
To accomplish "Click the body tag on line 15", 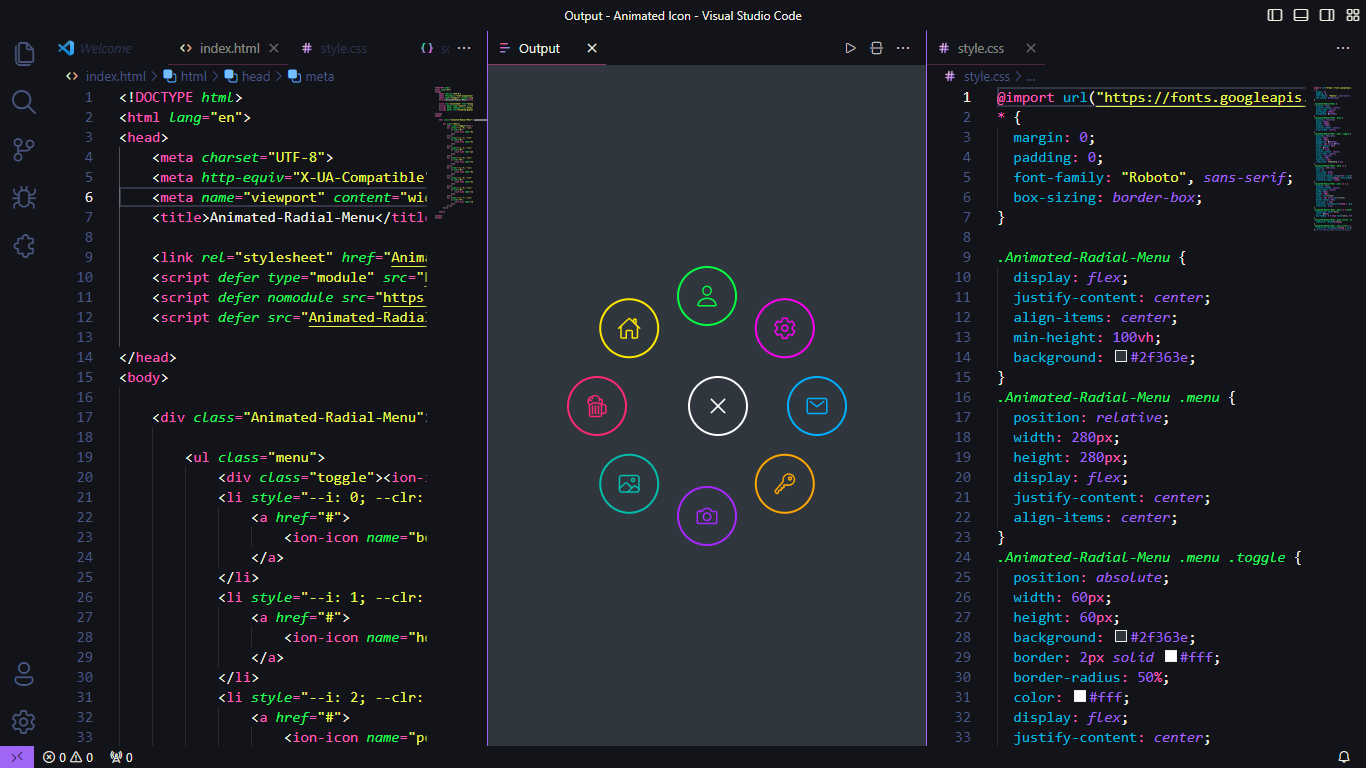I will (144, 377).
